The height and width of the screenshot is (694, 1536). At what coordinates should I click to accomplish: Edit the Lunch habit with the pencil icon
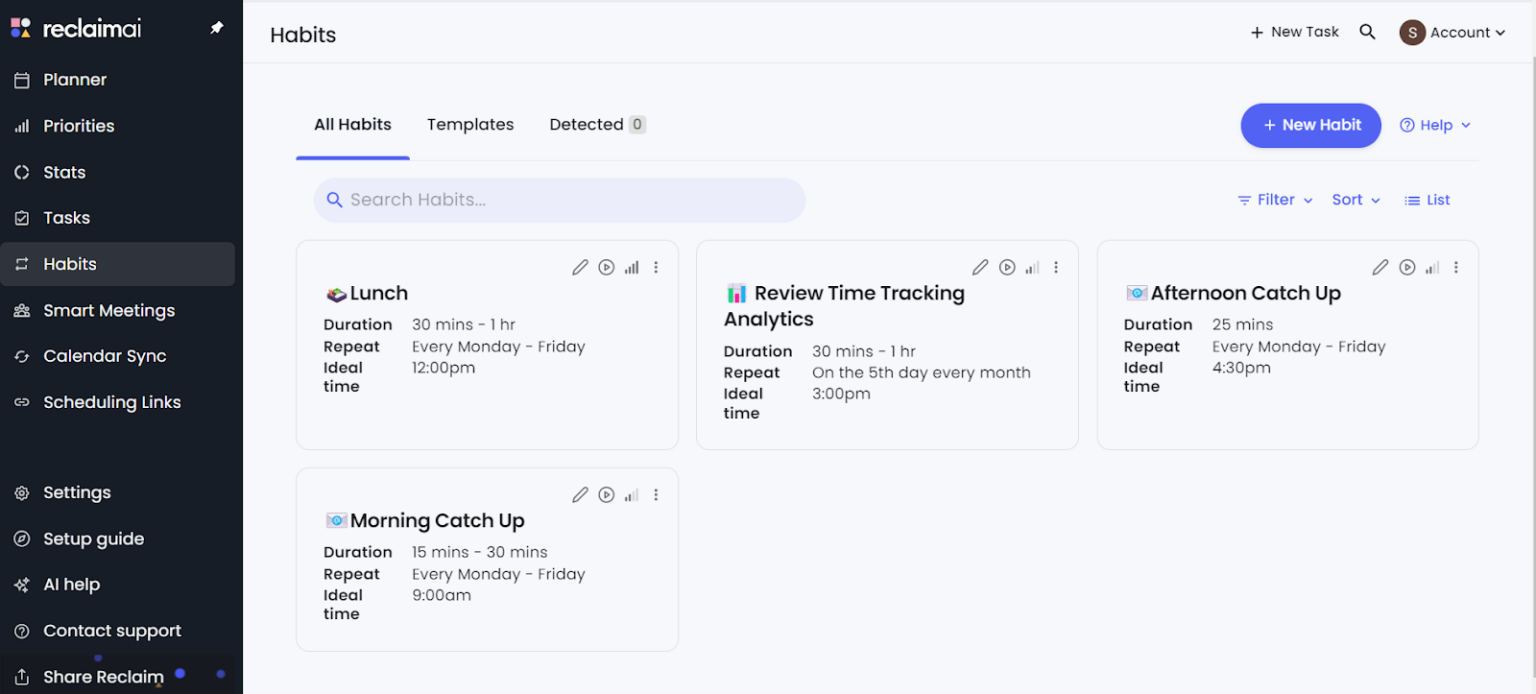[x=580, y=267]
